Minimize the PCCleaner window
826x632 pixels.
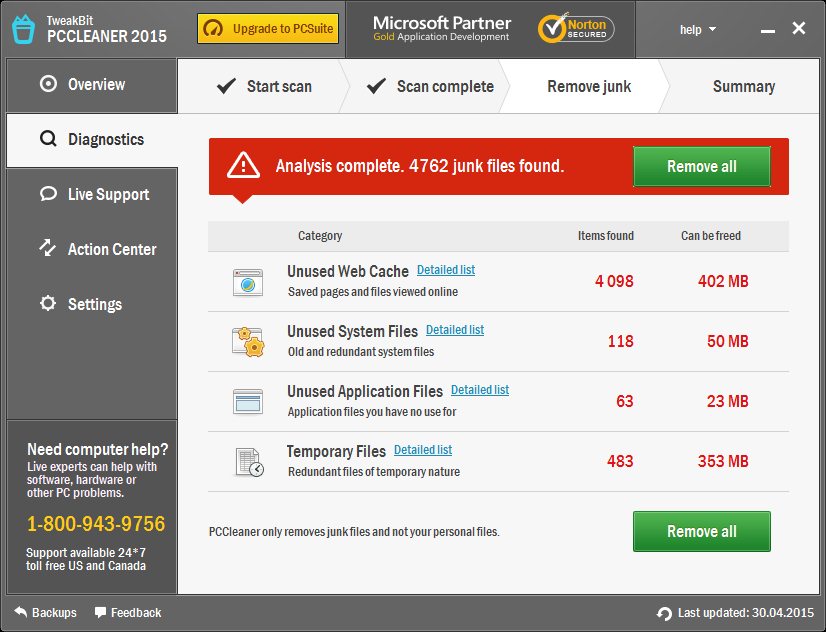point(768,31)
